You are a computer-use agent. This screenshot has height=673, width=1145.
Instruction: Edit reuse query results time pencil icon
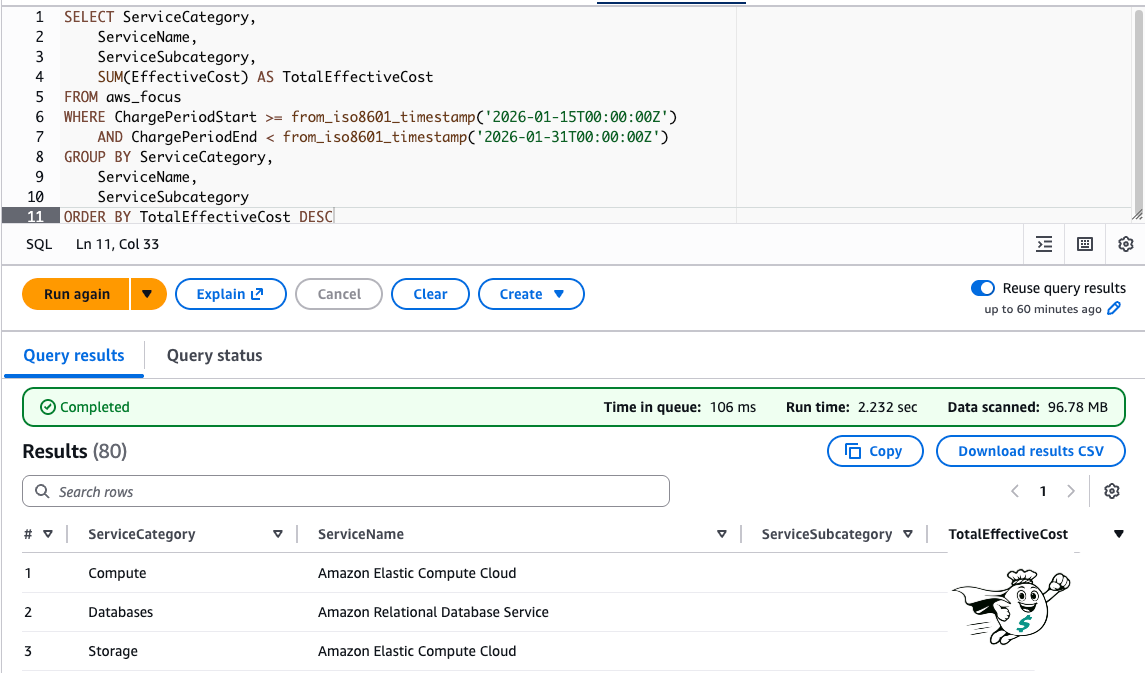pyautogui.click(x=1114, y=309)
